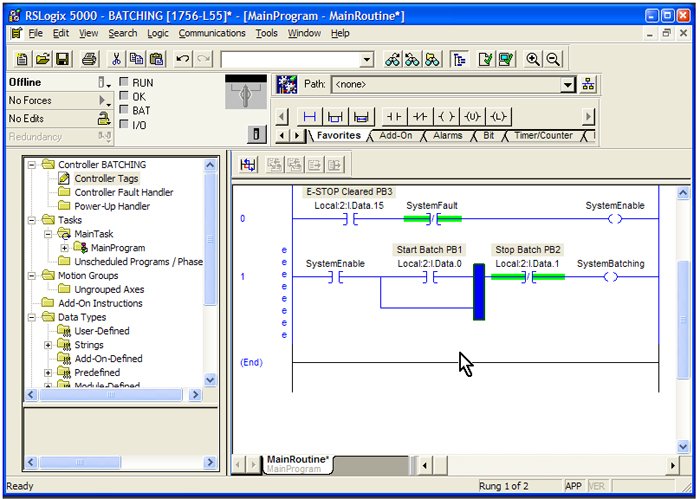The image size is (700, 499).
Task: Insert a Branch Level element
Action: [361, 117]
